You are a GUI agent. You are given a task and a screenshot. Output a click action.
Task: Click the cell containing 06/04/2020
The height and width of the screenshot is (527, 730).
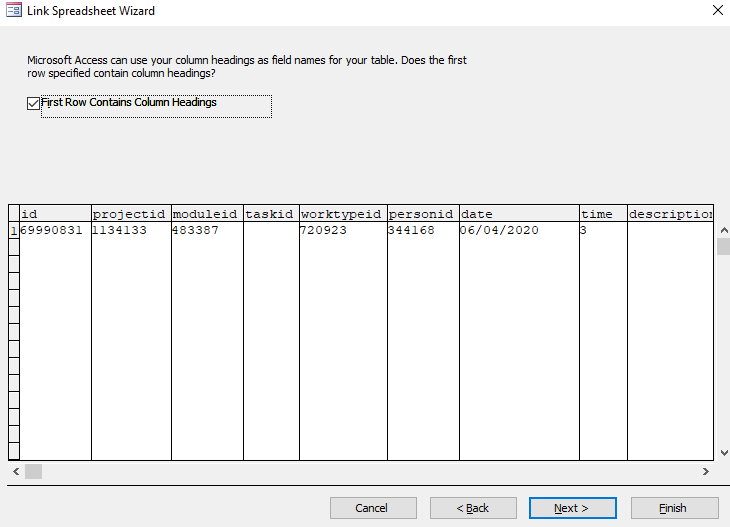click(x=519, y=231)
